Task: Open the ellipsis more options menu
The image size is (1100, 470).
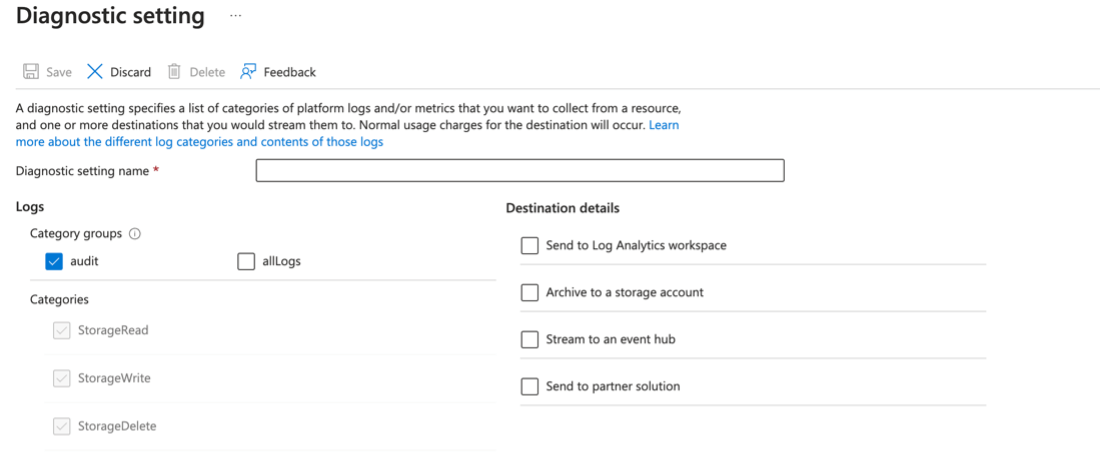Action: pyautogui.click(x=235, y=17)
